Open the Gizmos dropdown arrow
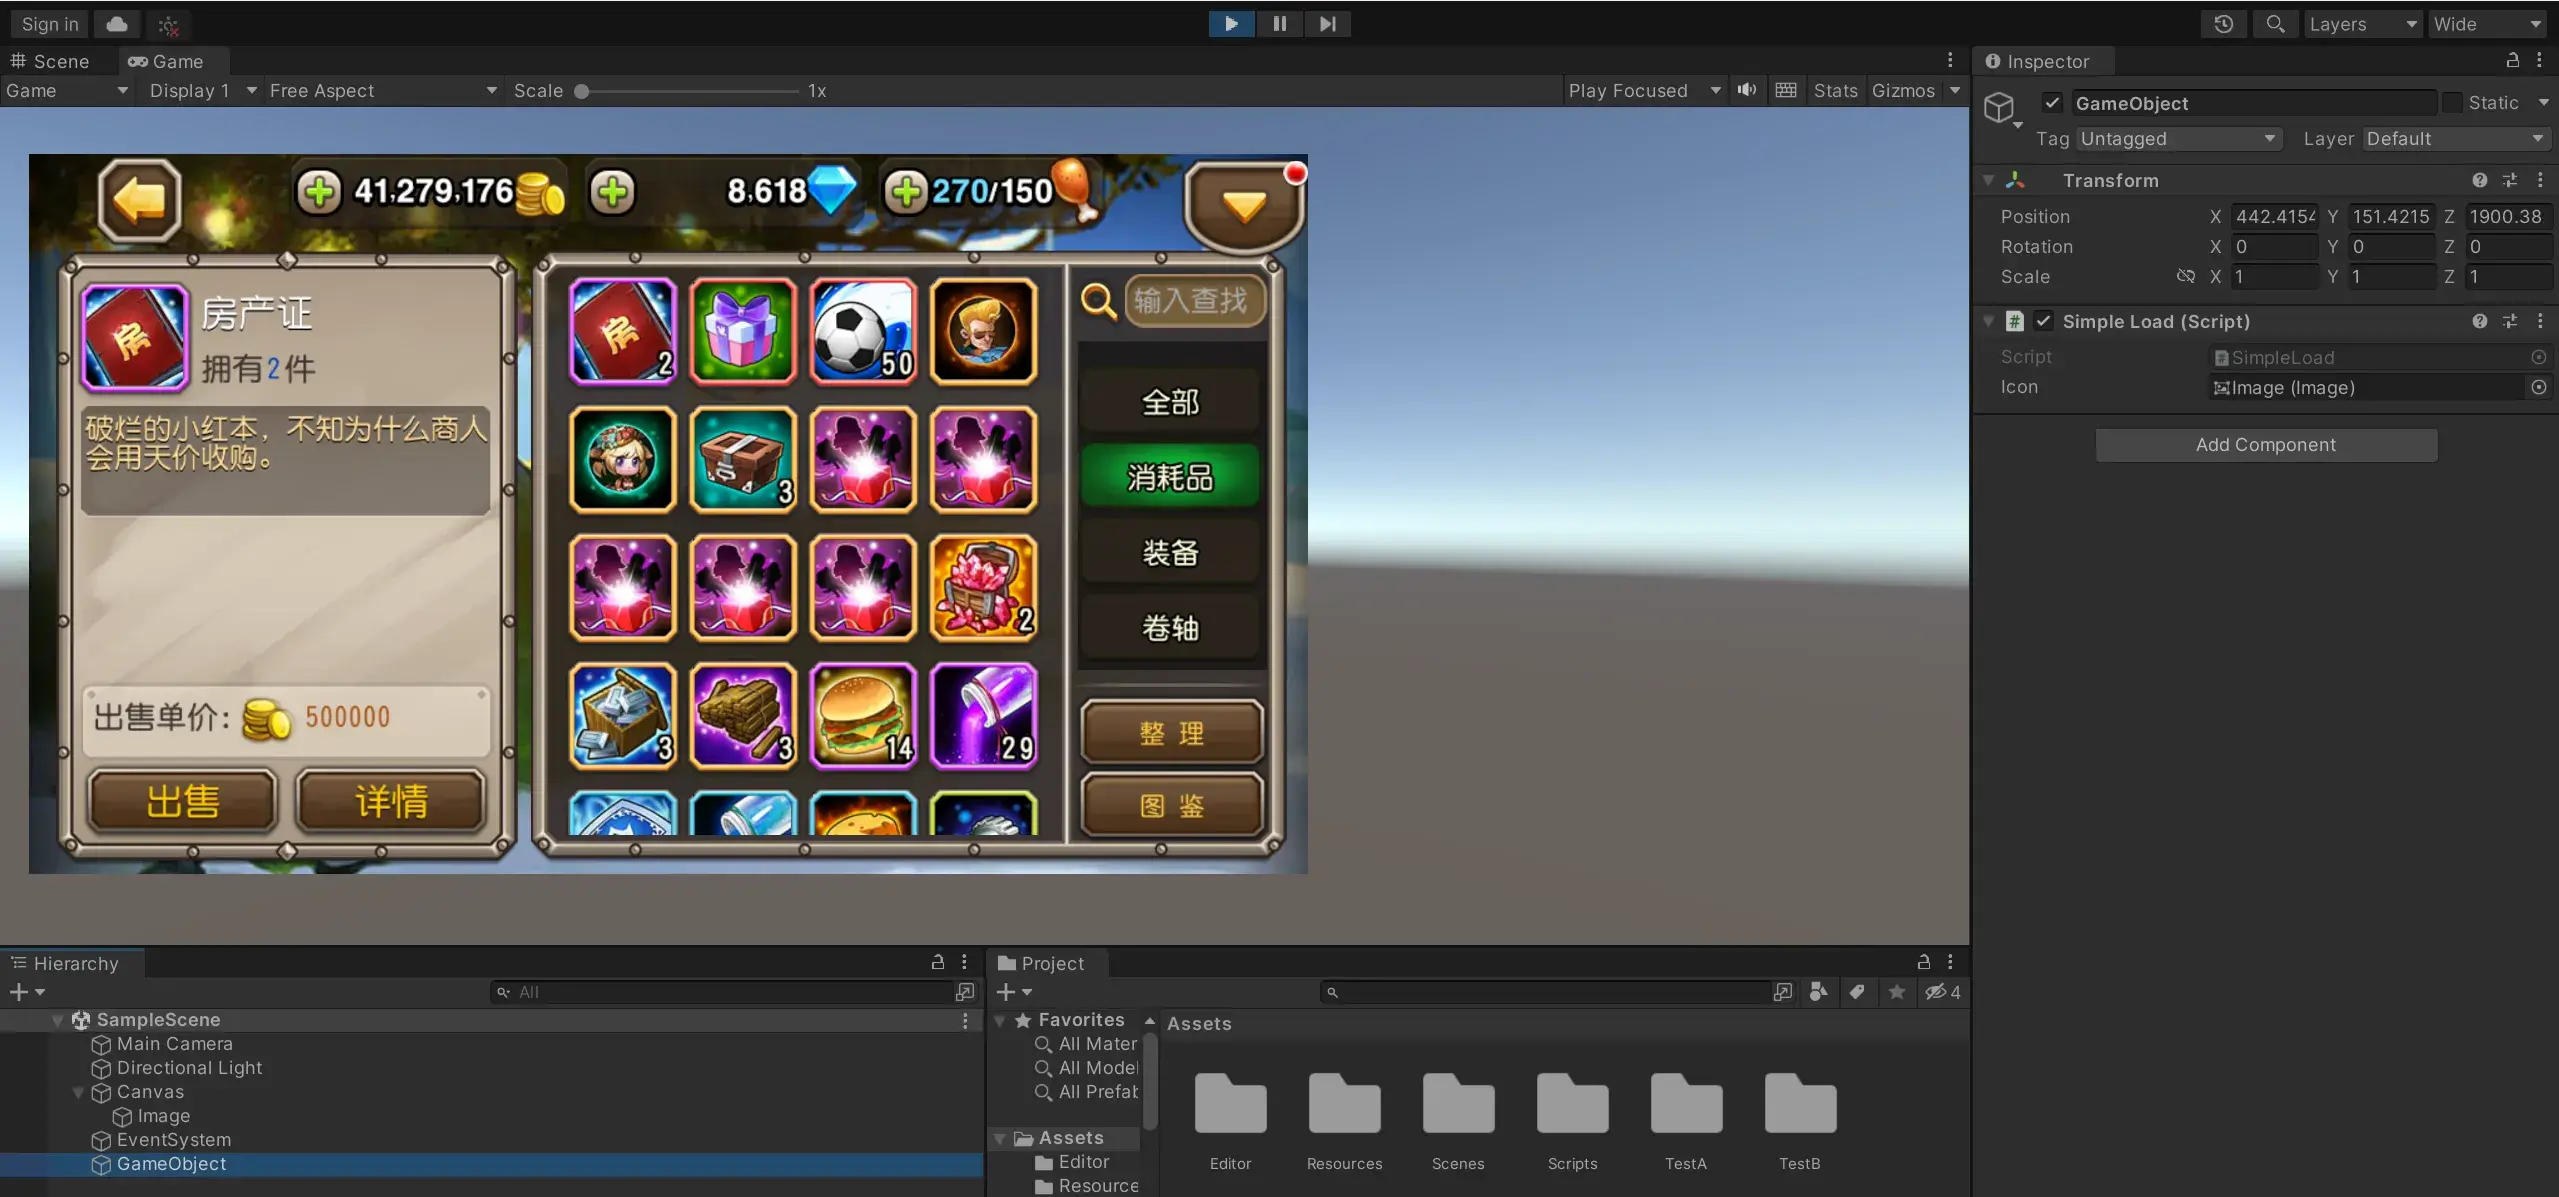 (x=1955, y=90)
